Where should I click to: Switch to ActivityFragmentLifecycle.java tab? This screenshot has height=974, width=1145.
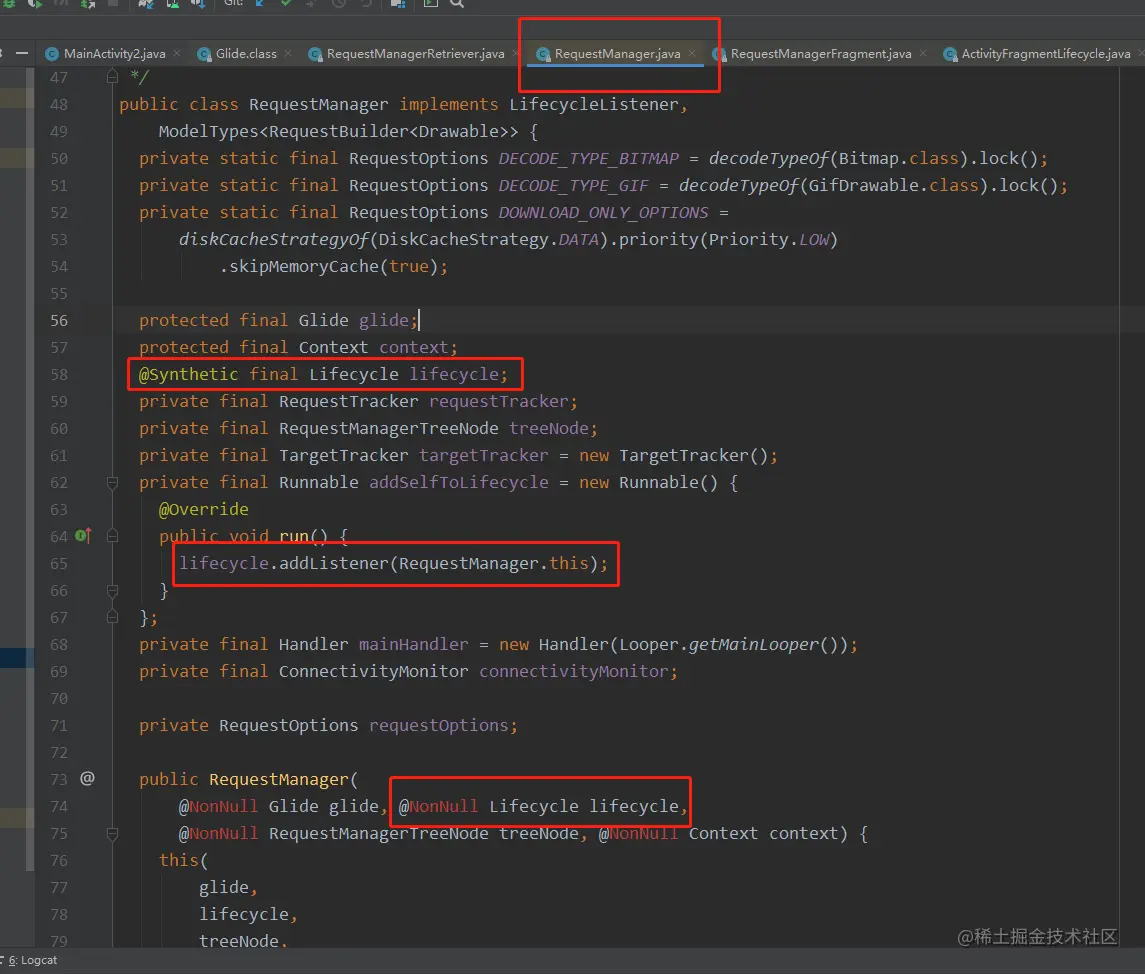1046,53
